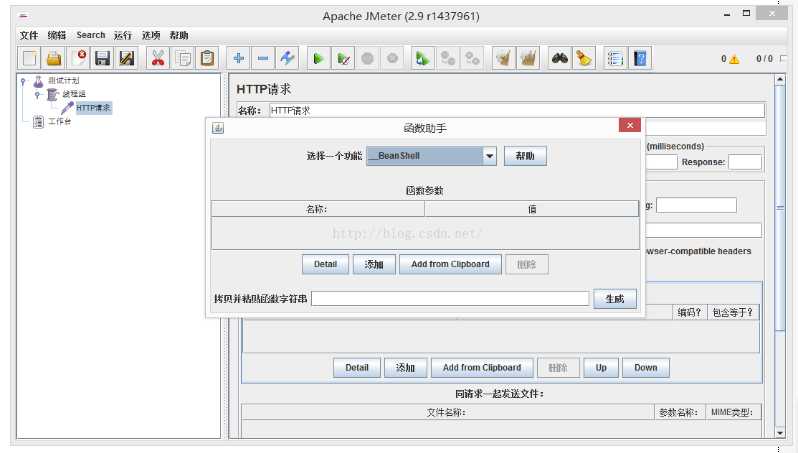Click the right panel scrollbar down arrow

[780, 433]
